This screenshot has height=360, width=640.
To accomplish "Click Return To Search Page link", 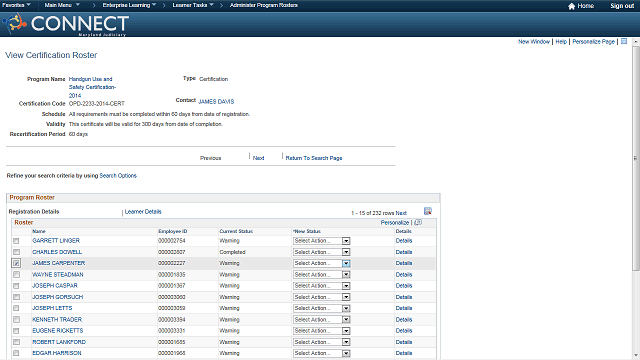I will [x=314, y=158].
